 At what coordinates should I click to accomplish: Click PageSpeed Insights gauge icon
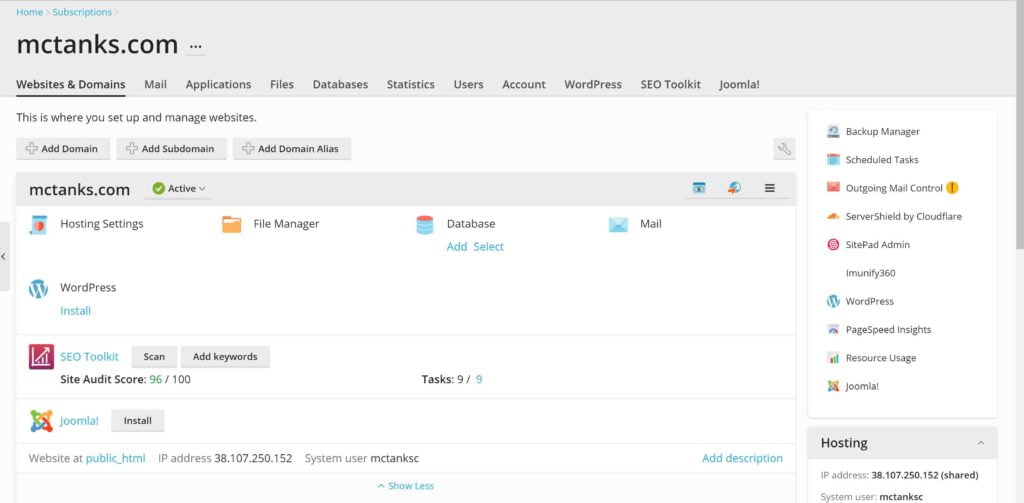point(833,329)
